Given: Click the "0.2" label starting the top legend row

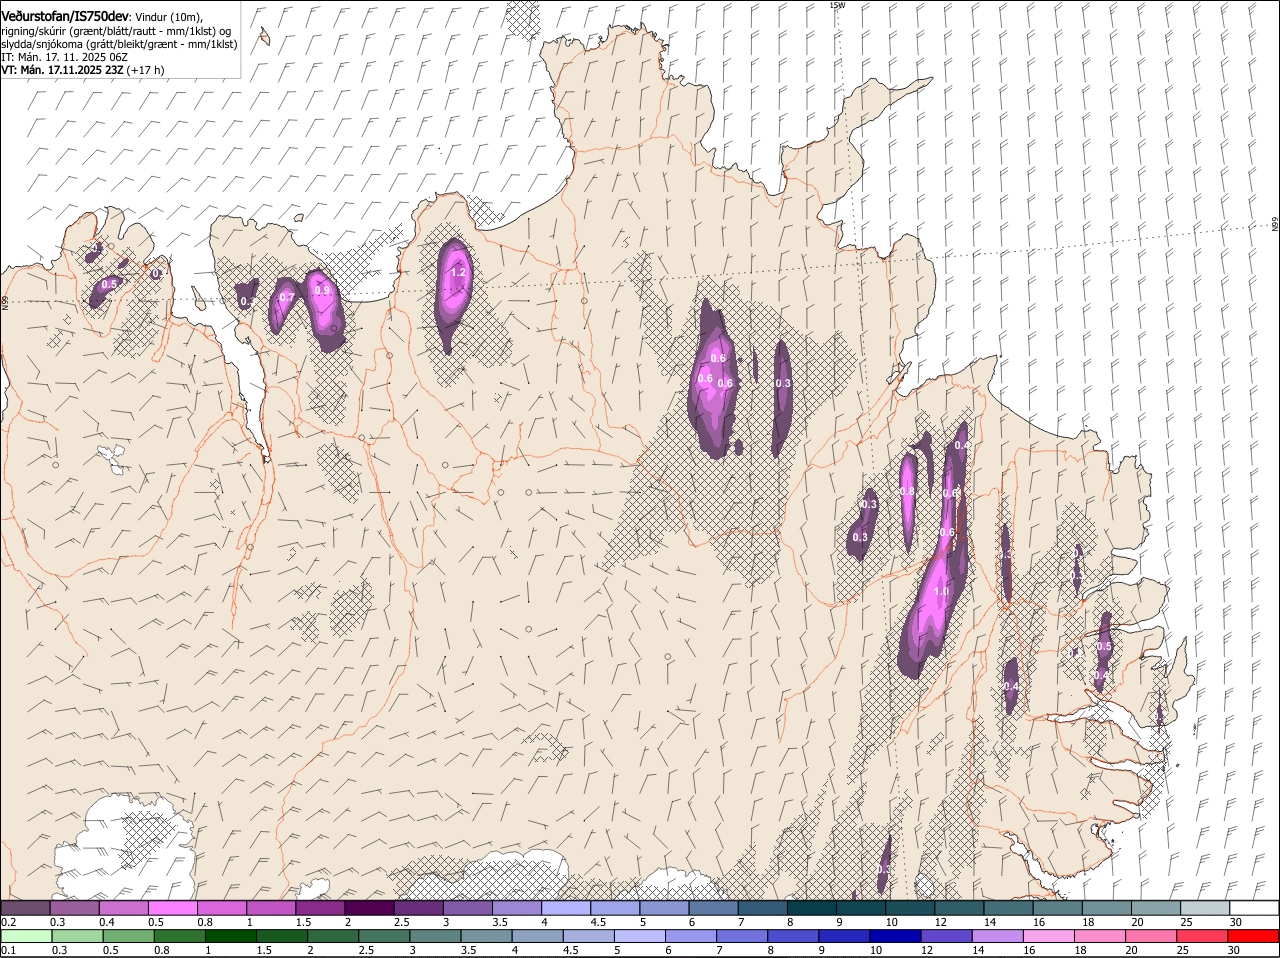Looking at the screenshot, I should (x=8, y=922).
